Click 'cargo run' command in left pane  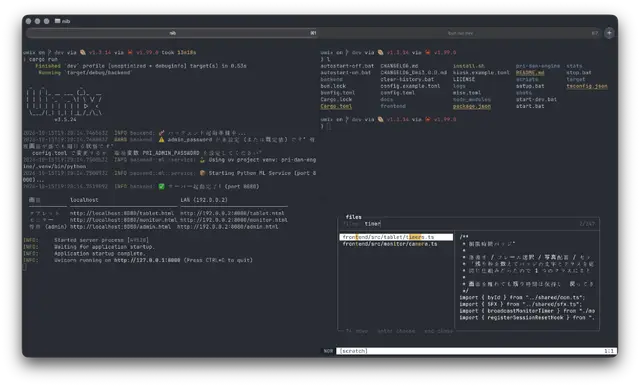point(42,59)
